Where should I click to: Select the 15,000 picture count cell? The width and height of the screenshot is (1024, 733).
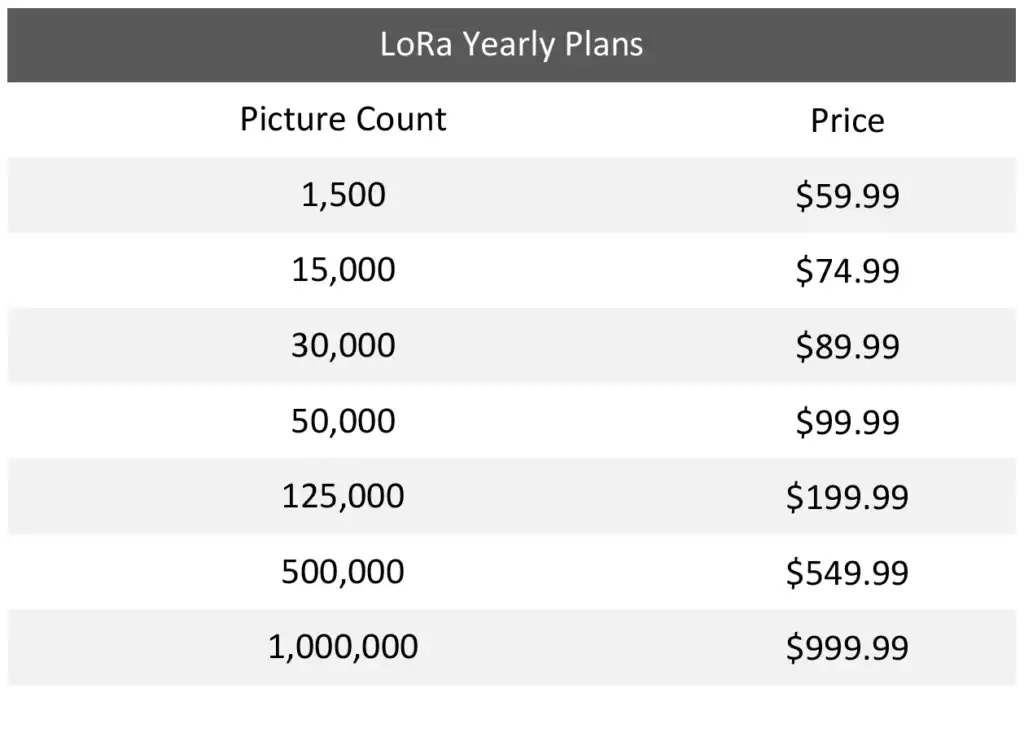(343, 270)
